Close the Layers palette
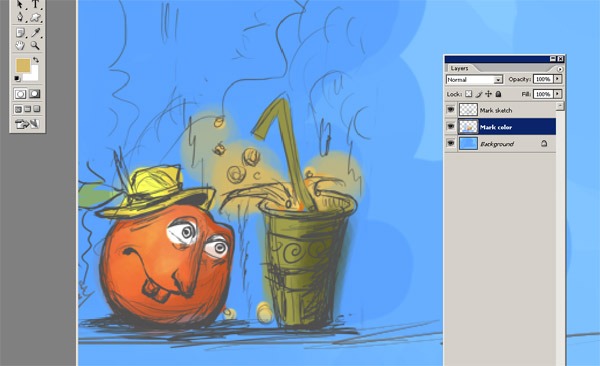 click(560, 59)
